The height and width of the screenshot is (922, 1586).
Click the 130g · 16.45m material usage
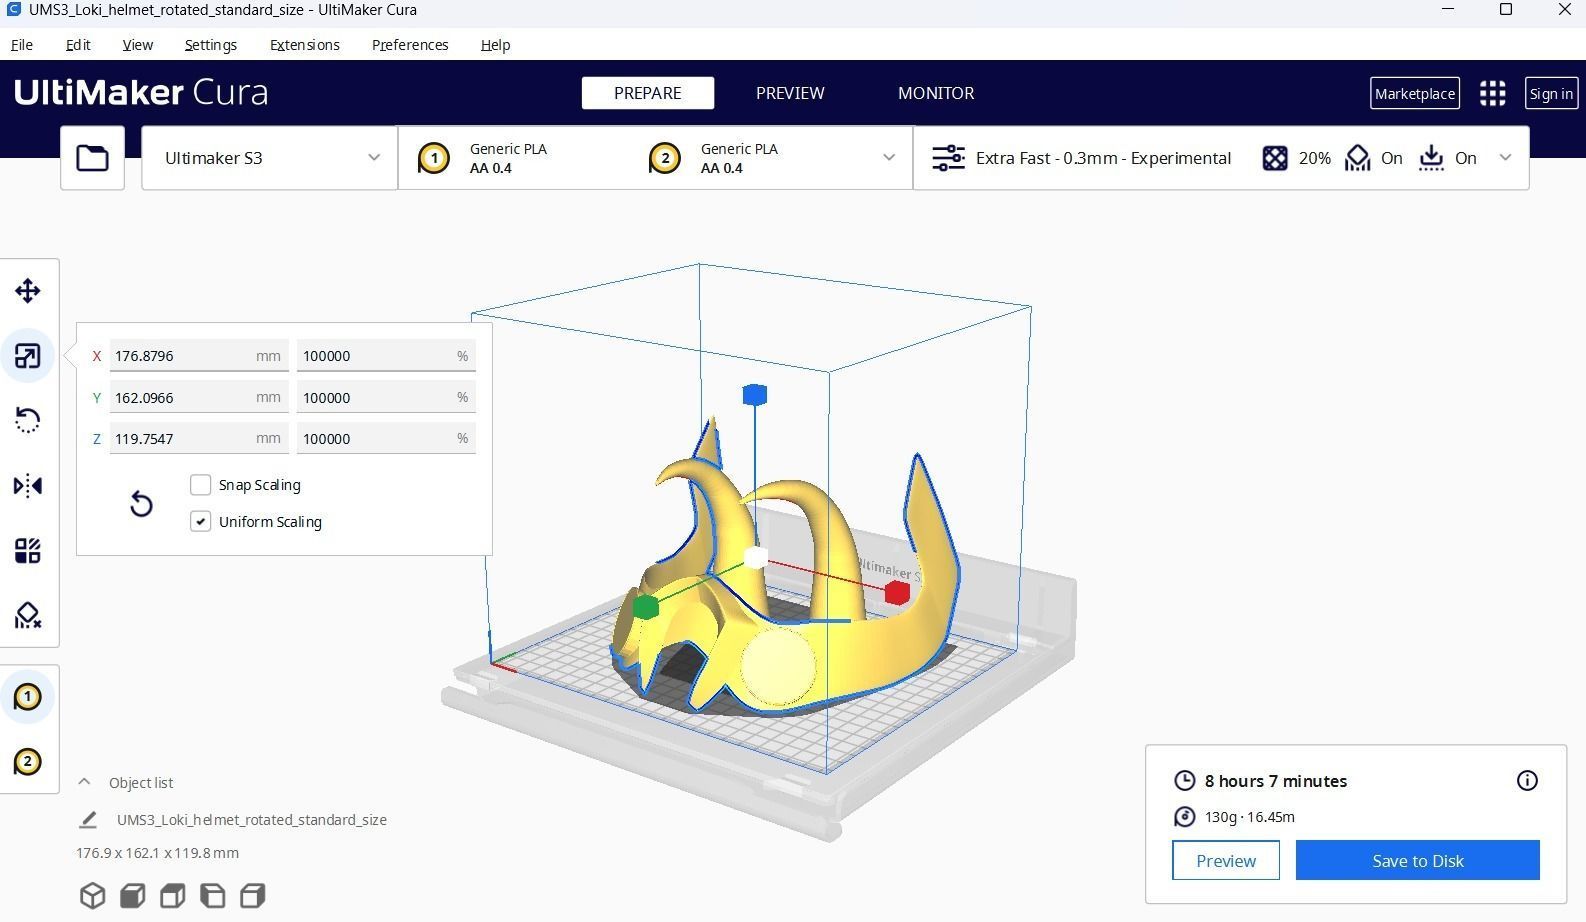click(x=1249, y=817)
